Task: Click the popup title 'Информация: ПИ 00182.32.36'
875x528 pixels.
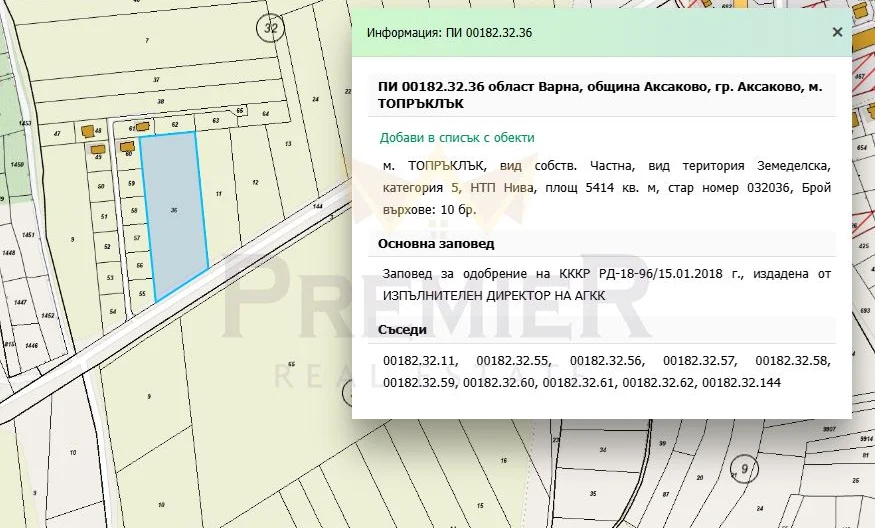Action: pyautogui.click(x=449, y=33)
